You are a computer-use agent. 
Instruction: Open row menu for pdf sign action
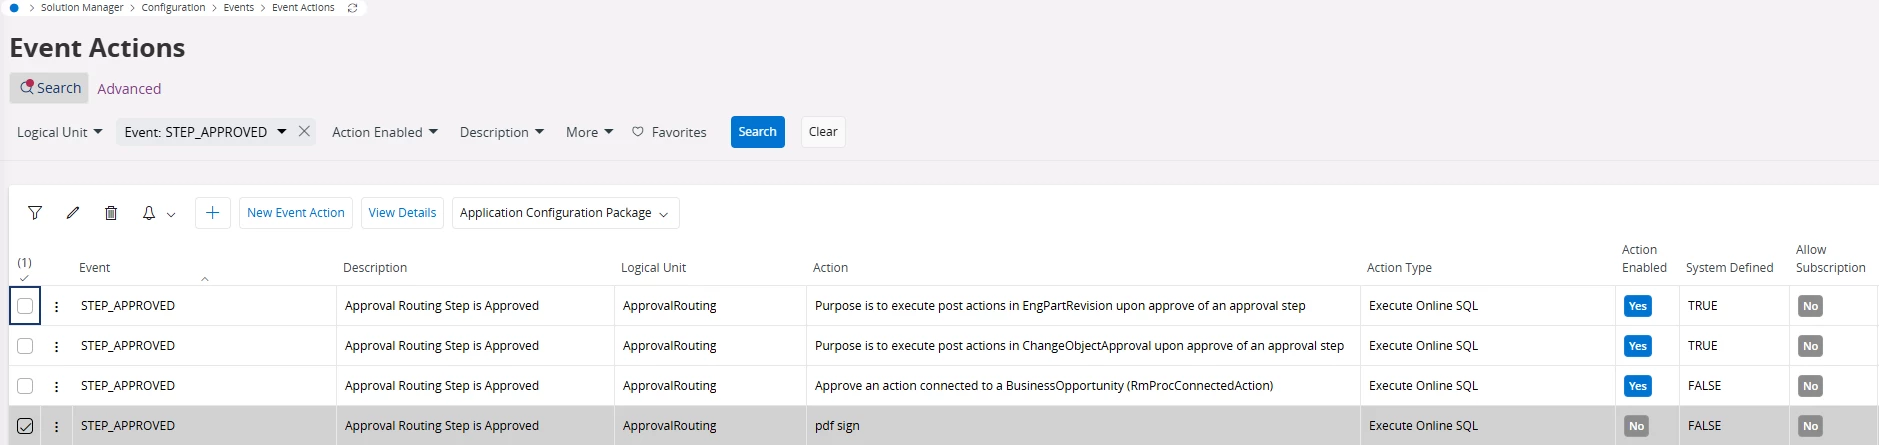[56, 426]
